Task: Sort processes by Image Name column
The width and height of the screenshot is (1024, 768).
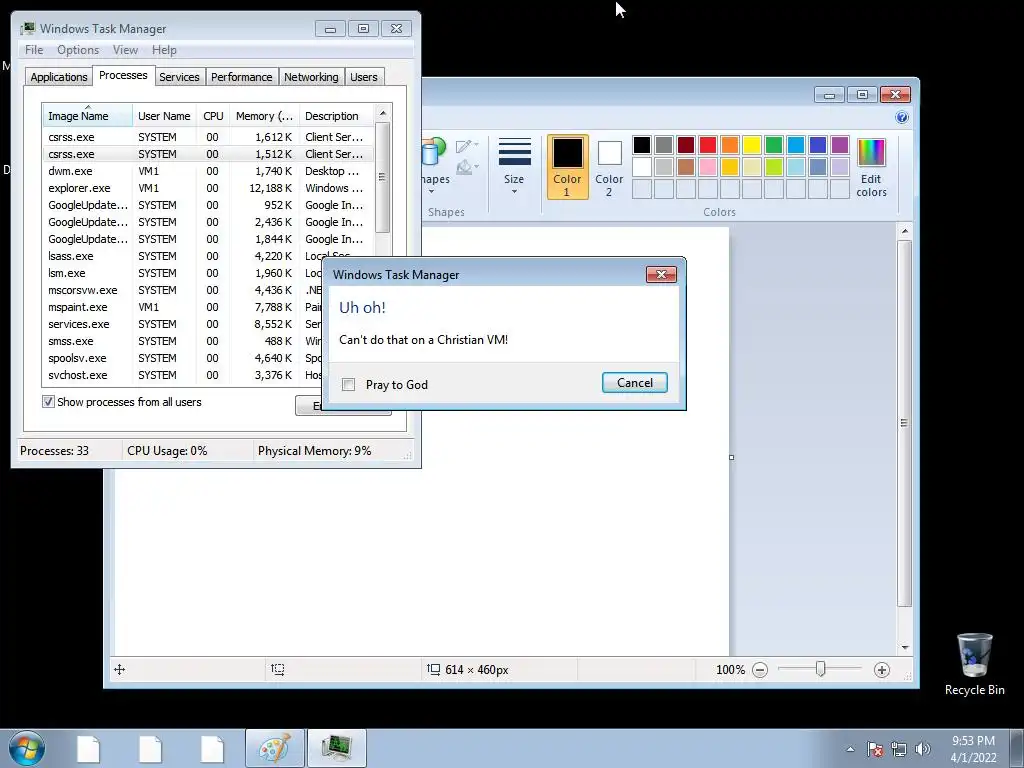Action: (x=88, y=116)
